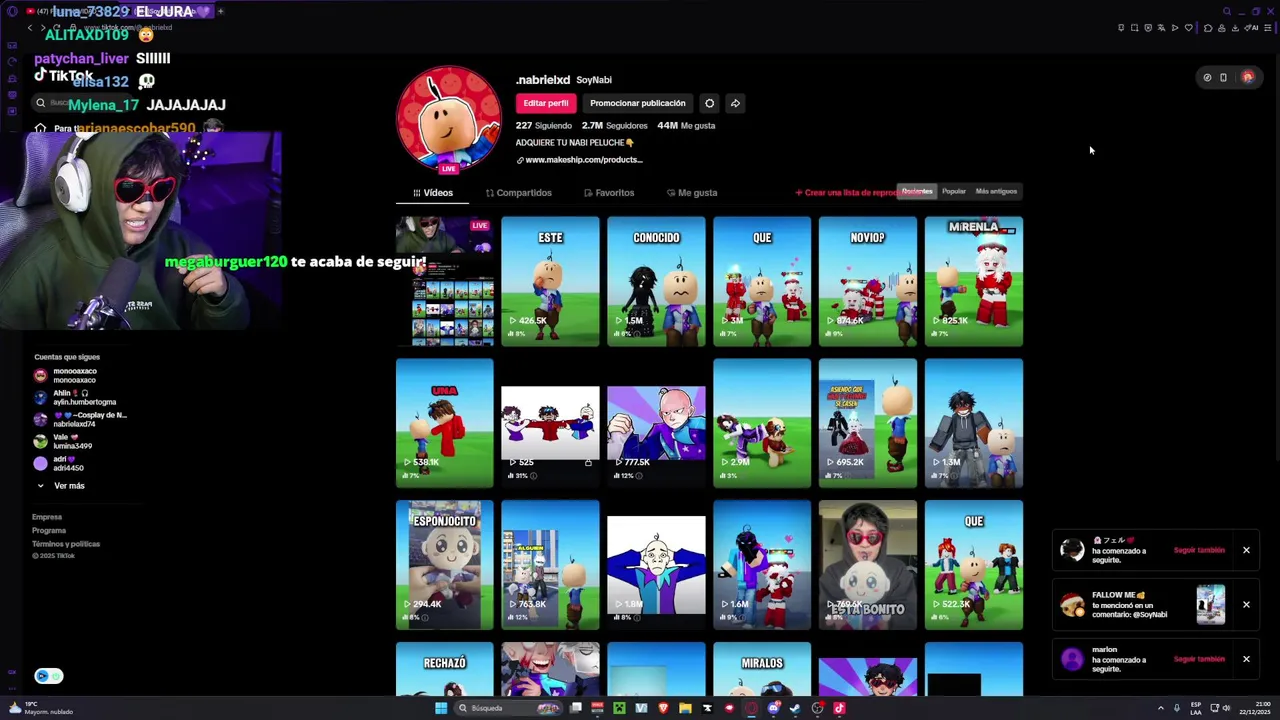This screenshot has width=1280, height=720.
Task: Open the LIVE stream thumbnail in grid
Action: tap(445, 281)
